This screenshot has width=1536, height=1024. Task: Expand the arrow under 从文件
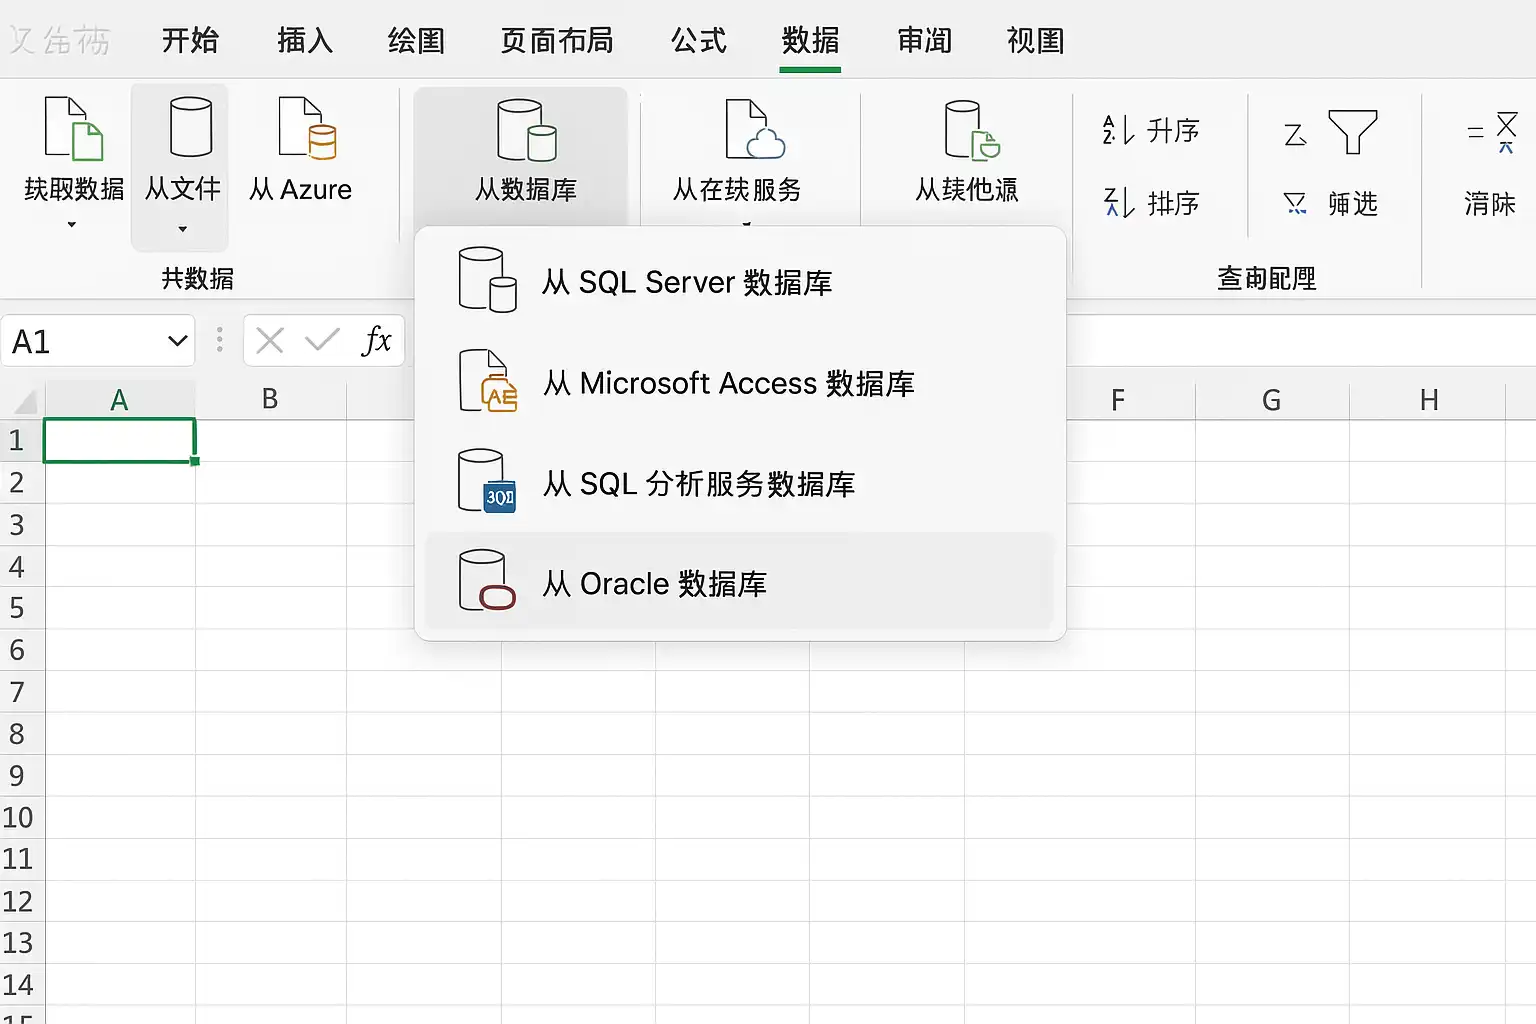tap(182, 229)
